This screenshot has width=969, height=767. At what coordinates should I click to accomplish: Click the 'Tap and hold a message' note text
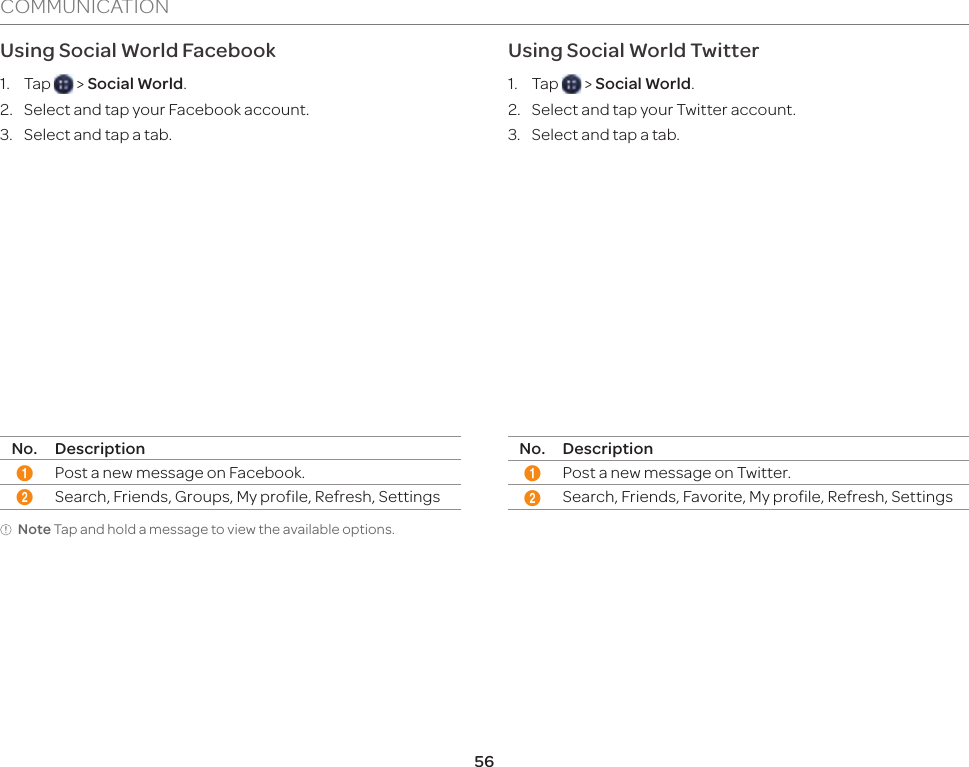(224, 530)
